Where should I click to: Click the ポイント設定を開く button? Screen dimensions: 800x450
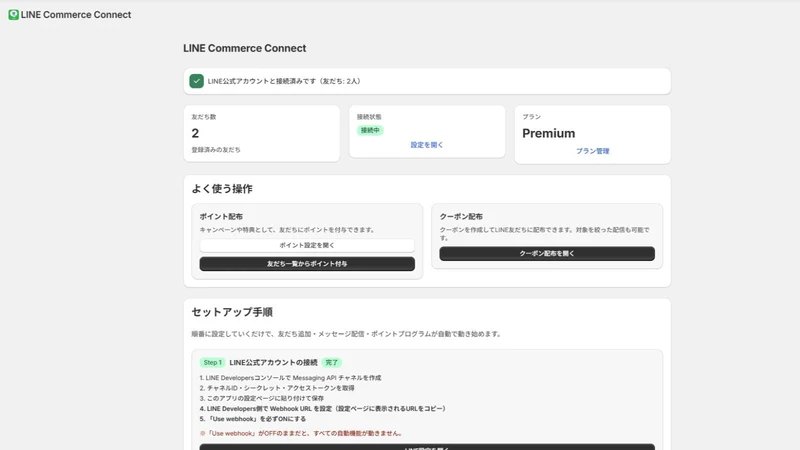click(x=307, y=245)
